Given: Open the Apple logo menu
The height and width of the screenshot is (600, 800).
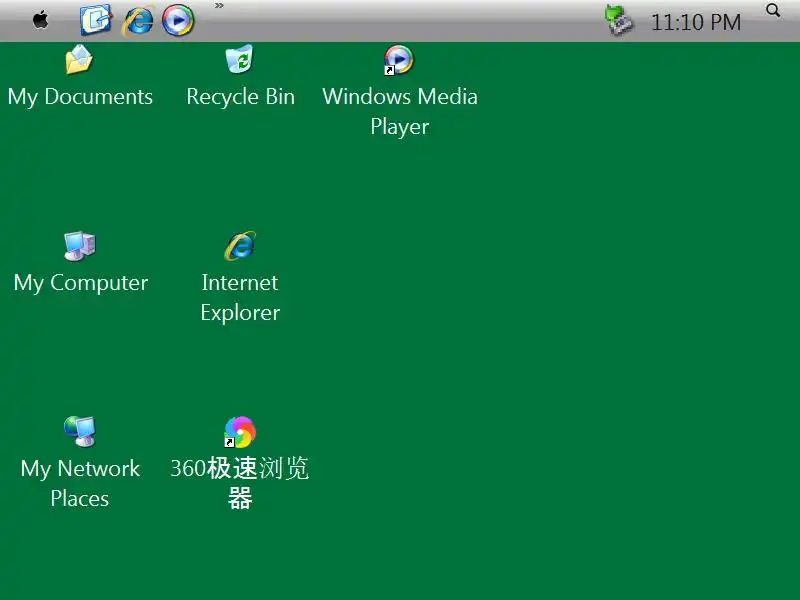Looking at the screenshot, I should [40, 20].
